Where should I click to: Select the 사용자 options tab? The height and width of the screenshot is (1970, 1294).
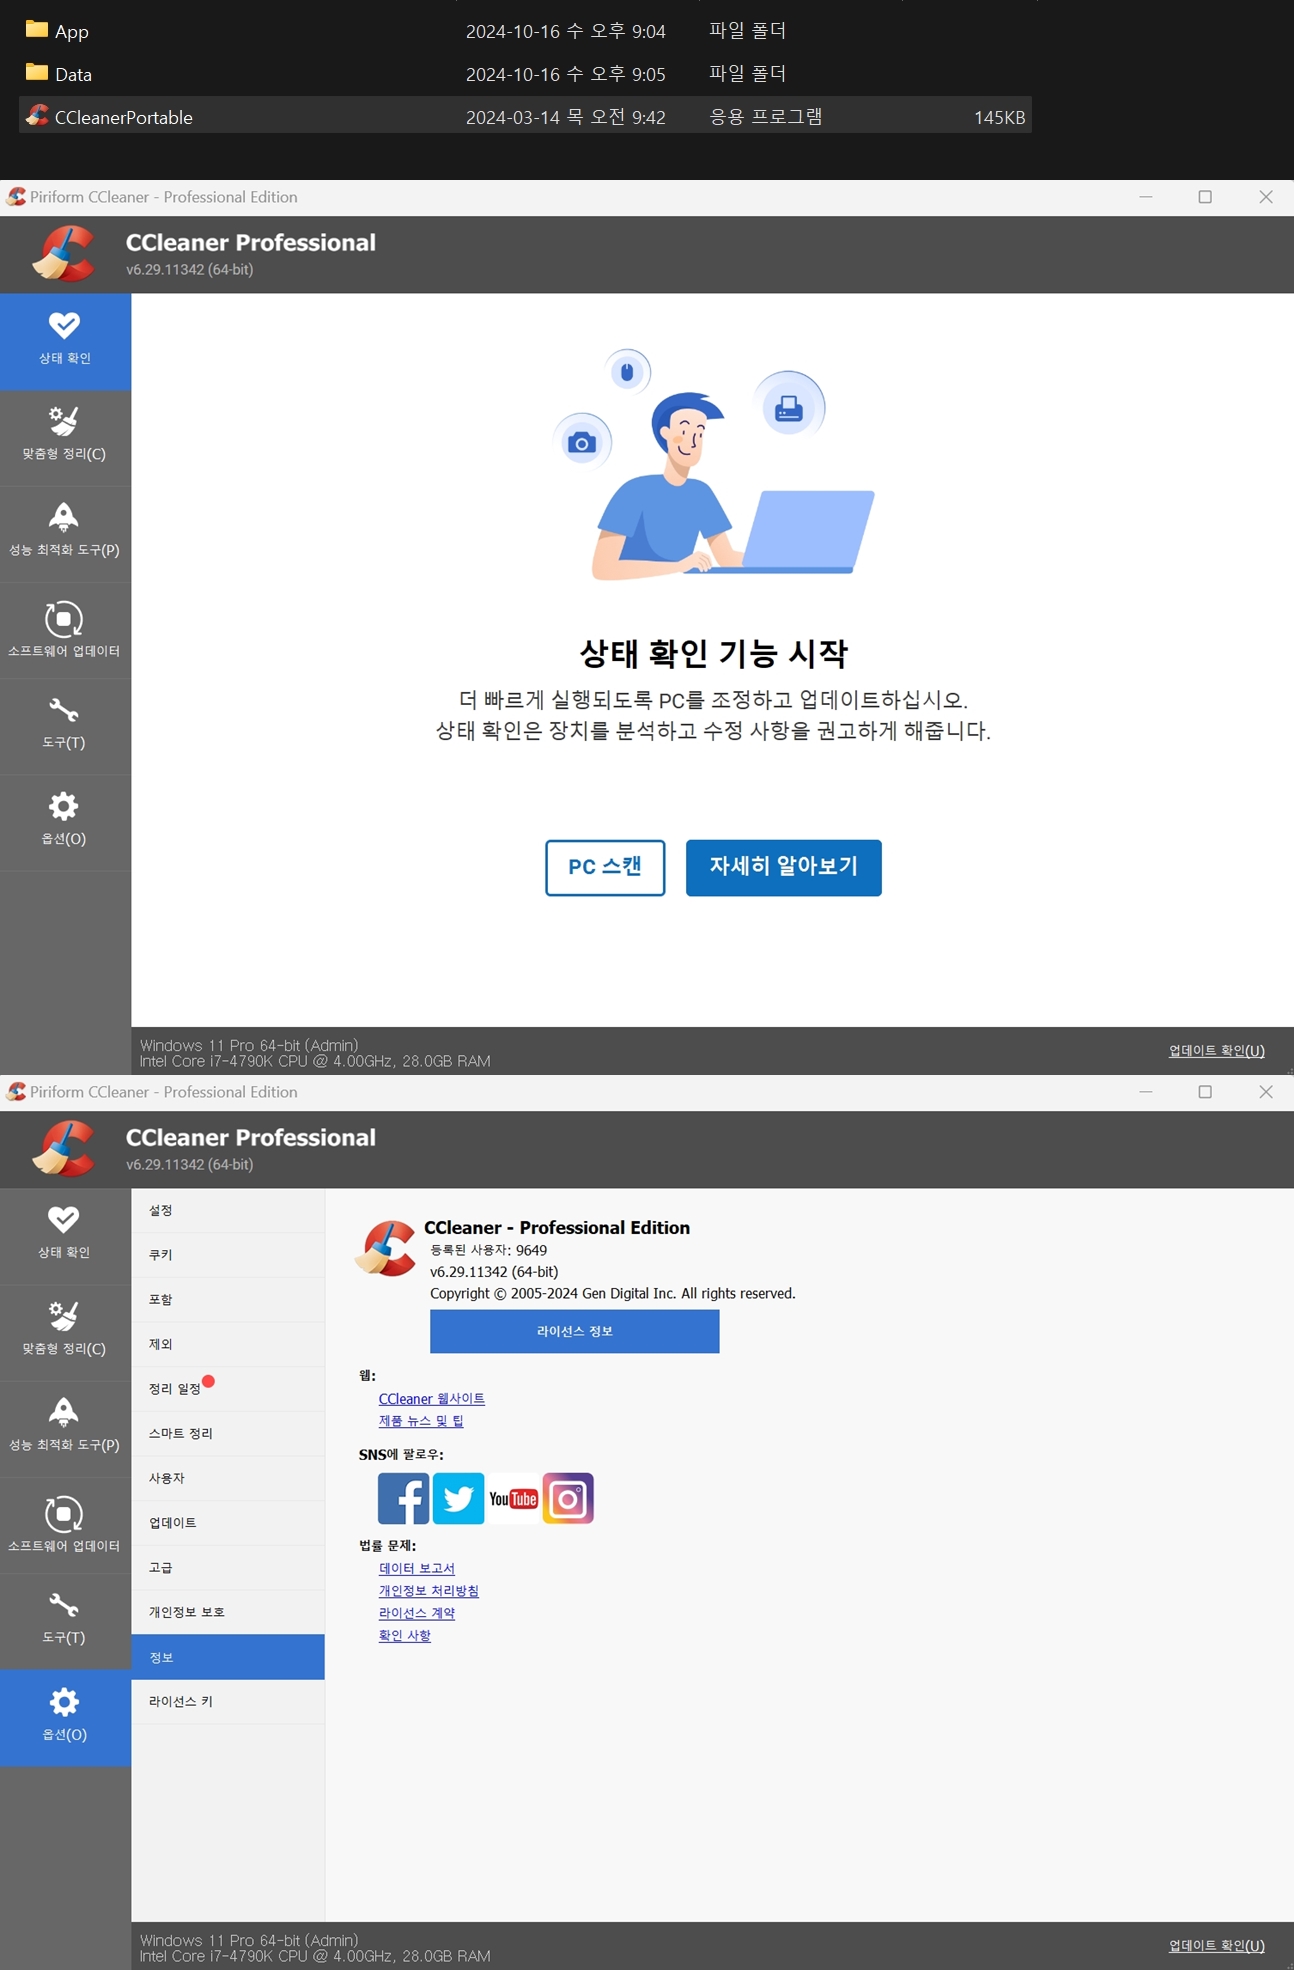click(x=228, y=1477)
